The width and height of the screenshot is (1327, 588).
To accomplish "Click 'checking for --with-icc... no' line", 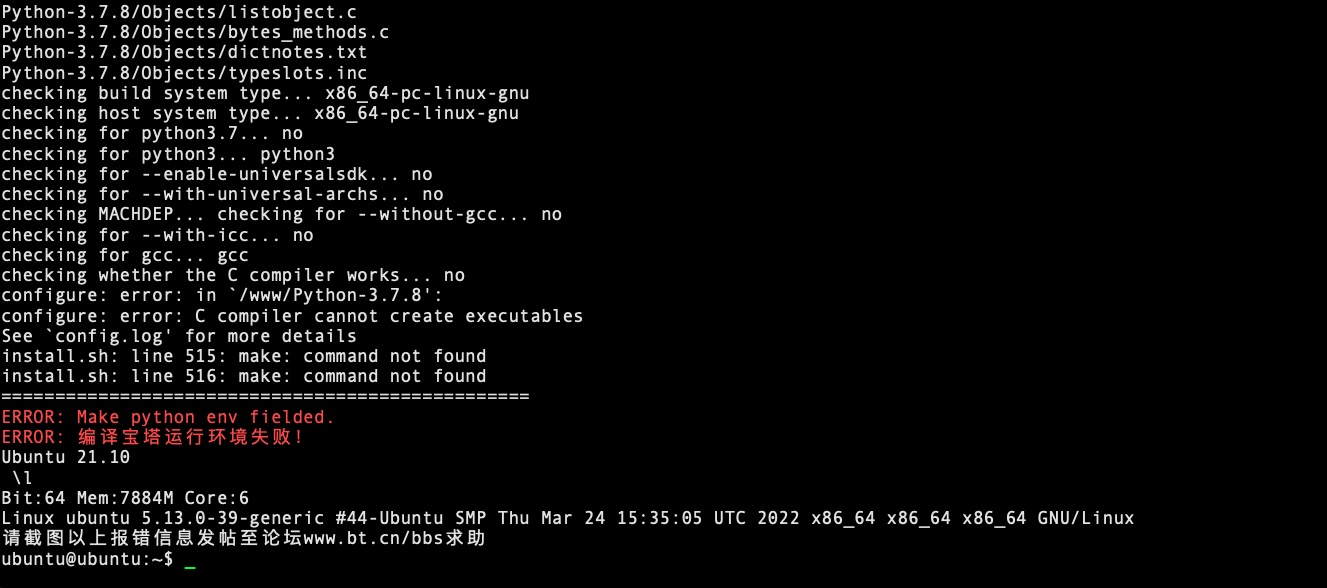I will click(157, 235).
